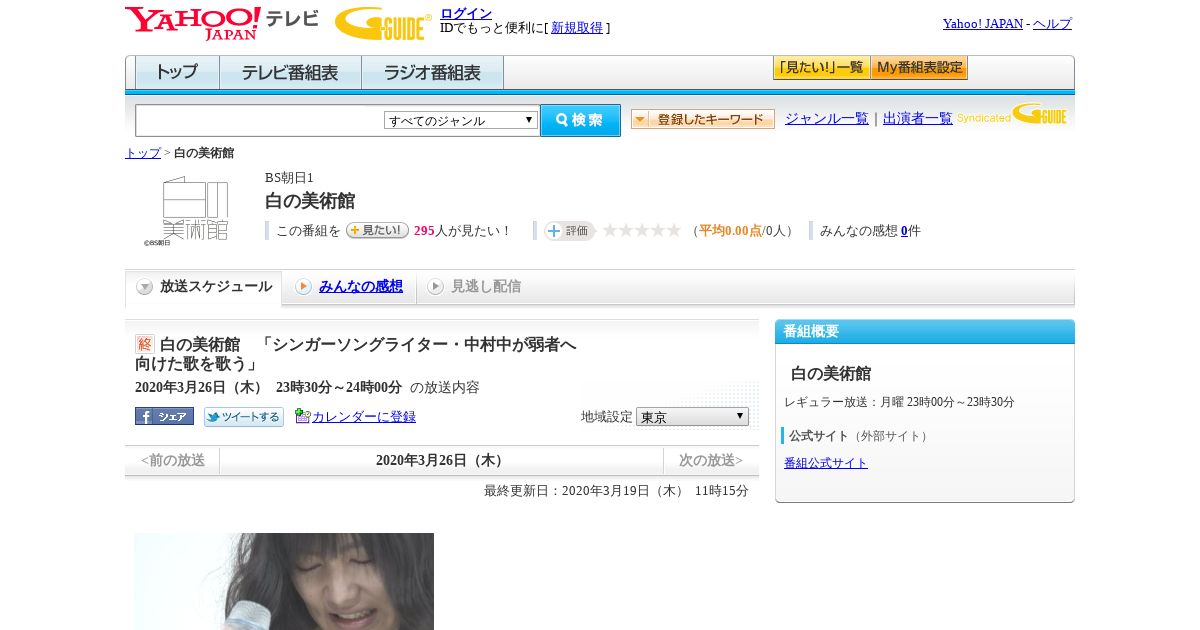Click the 検索 search button
The width and height of the screenshot is (1200, 630).
tap(580, 120)
